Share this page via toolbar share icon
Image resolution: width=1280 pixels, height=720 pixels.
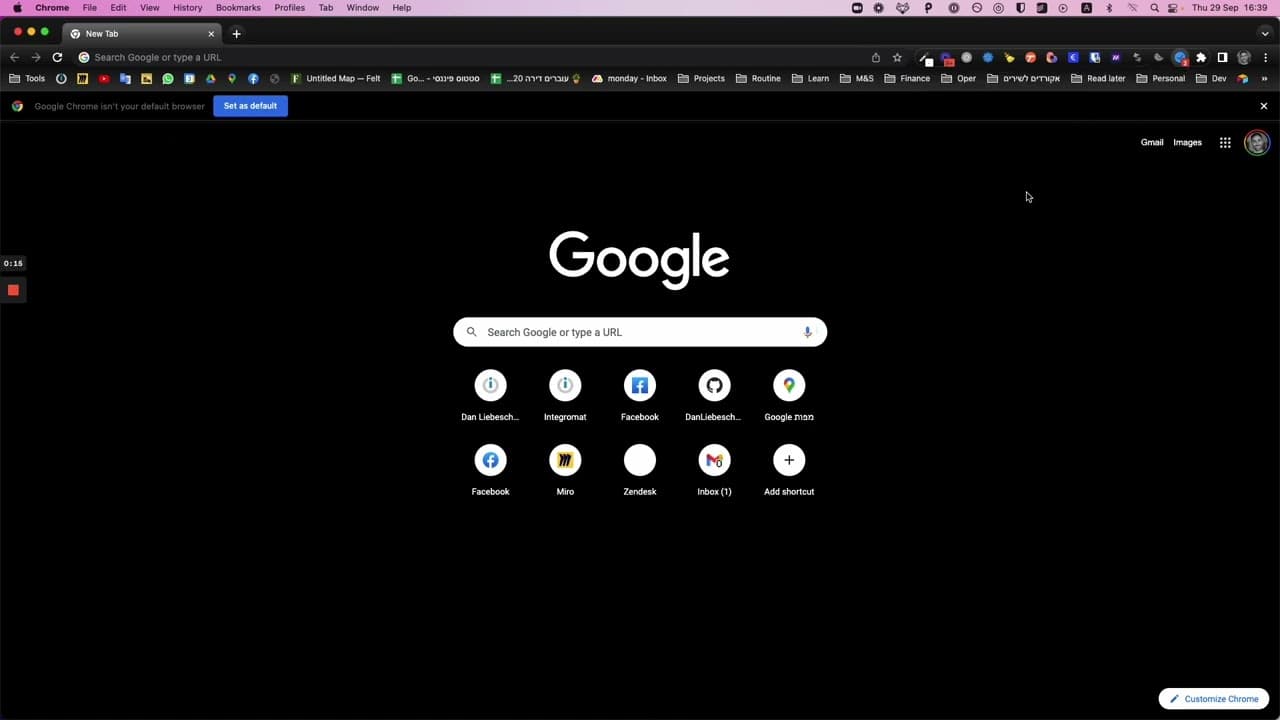click(876, 58)
